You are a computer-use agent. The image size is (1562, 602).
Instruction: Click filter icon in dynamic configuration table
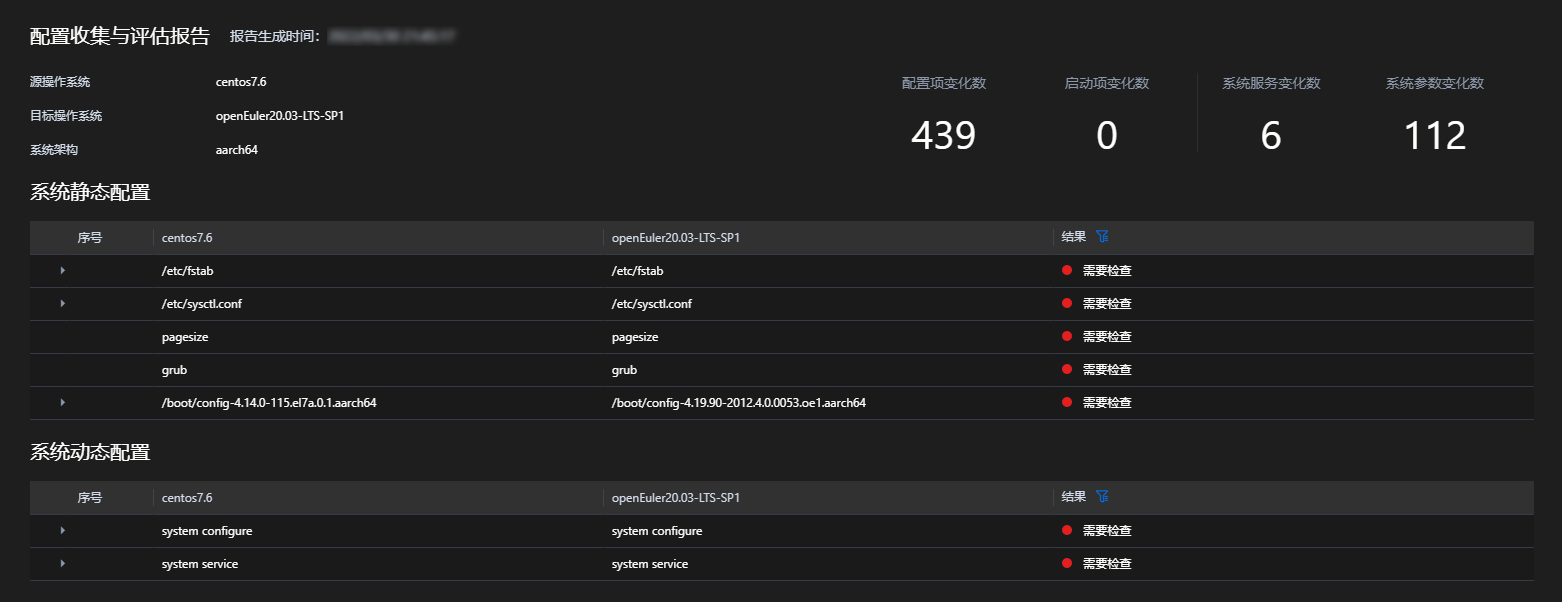[x=1102, y=497]
